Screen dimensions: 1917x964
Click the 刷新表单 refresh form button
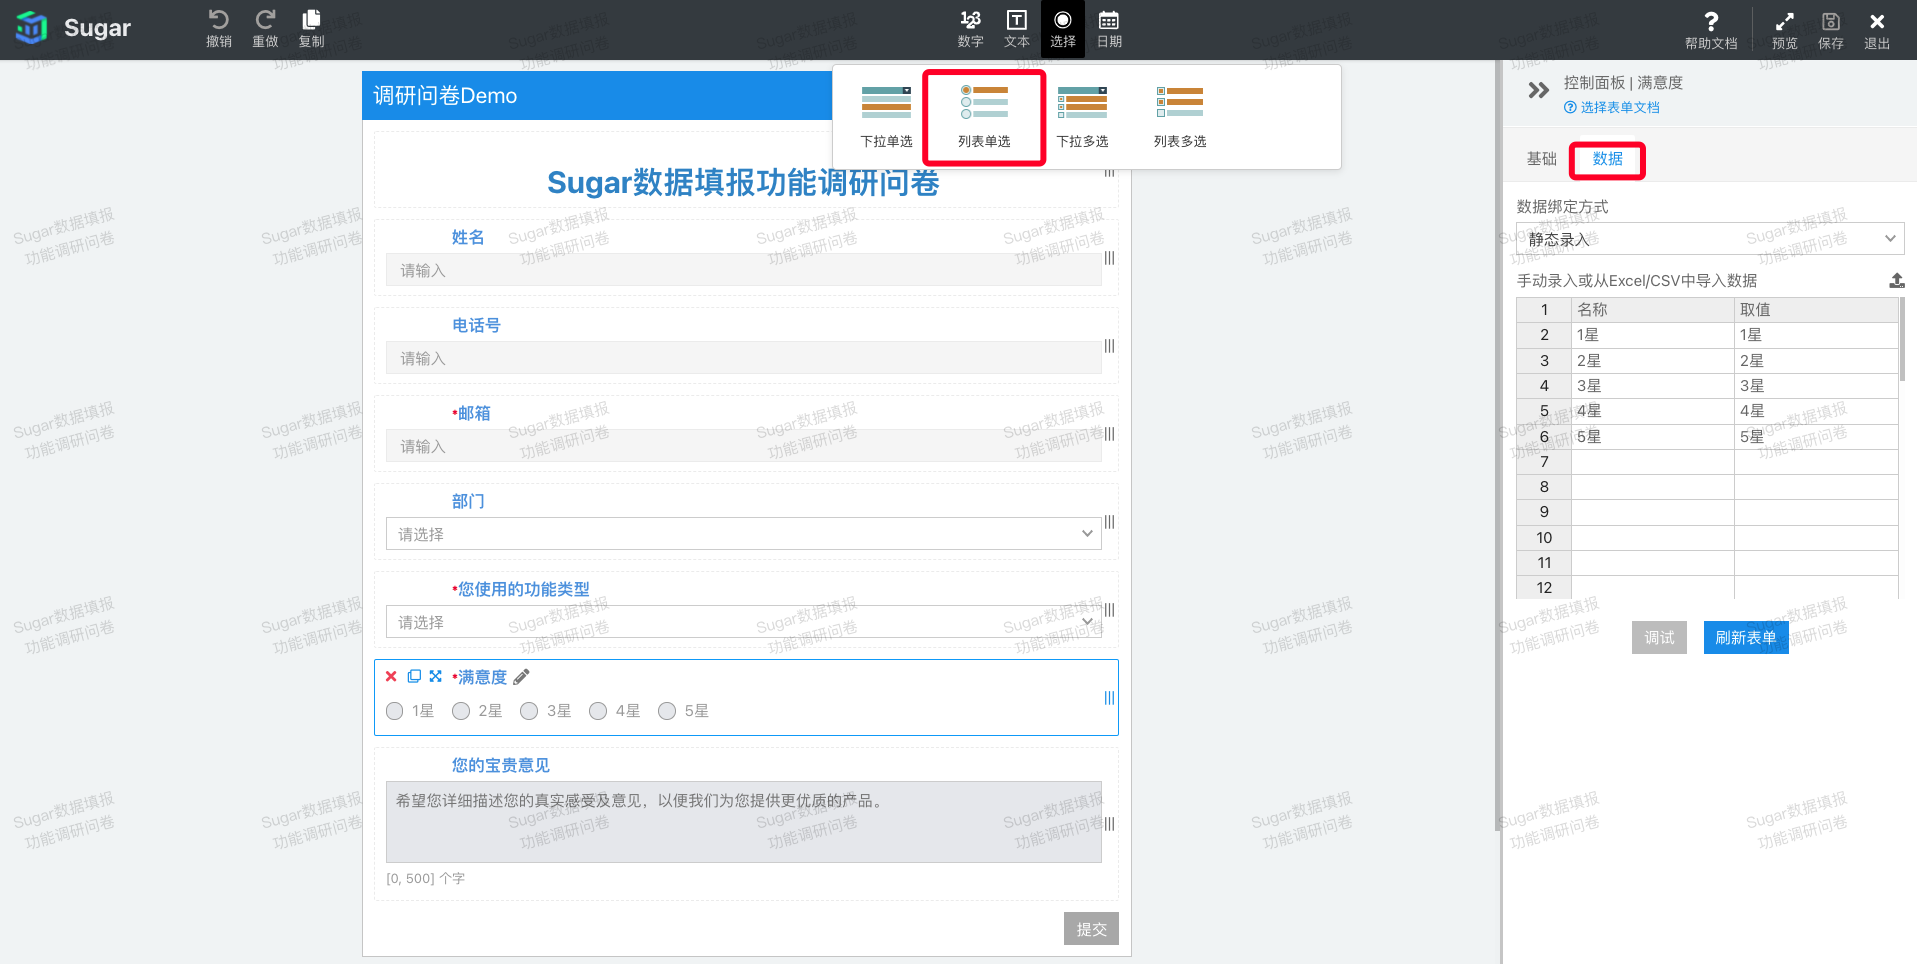click(x=1745, y=637)
